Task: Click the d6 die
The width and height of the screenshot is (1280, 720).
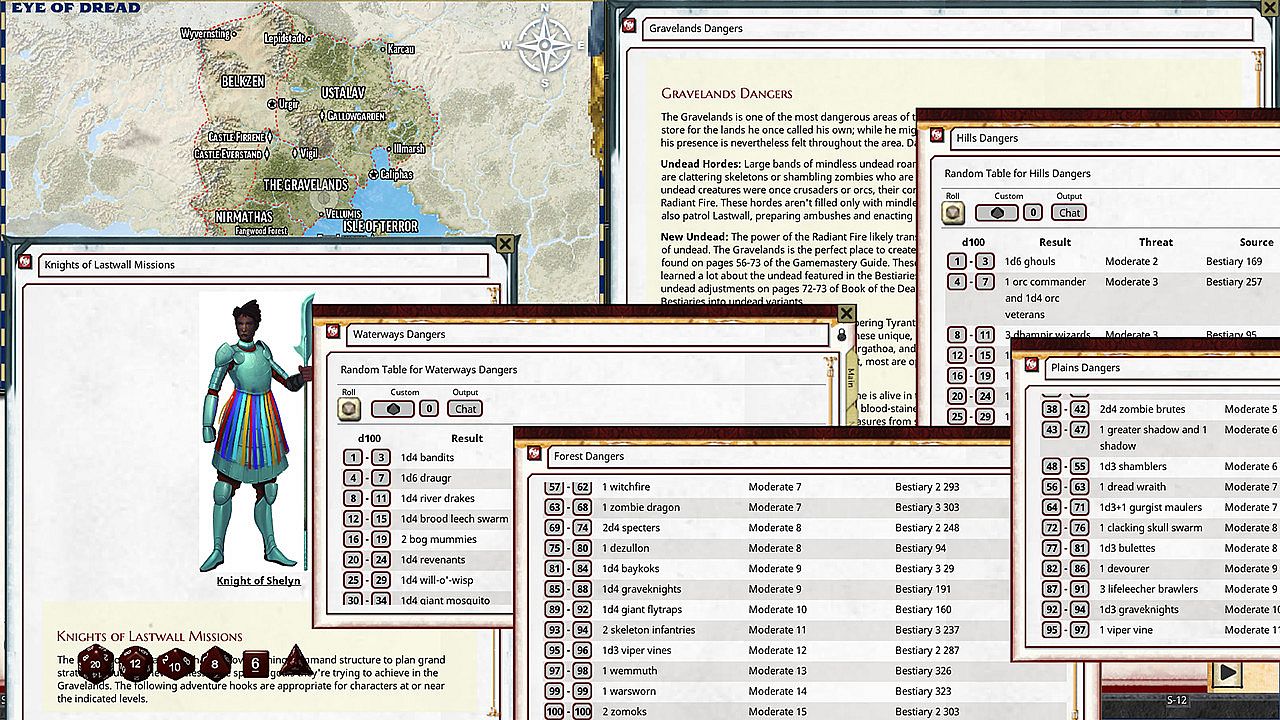Action: pos(255,663)
